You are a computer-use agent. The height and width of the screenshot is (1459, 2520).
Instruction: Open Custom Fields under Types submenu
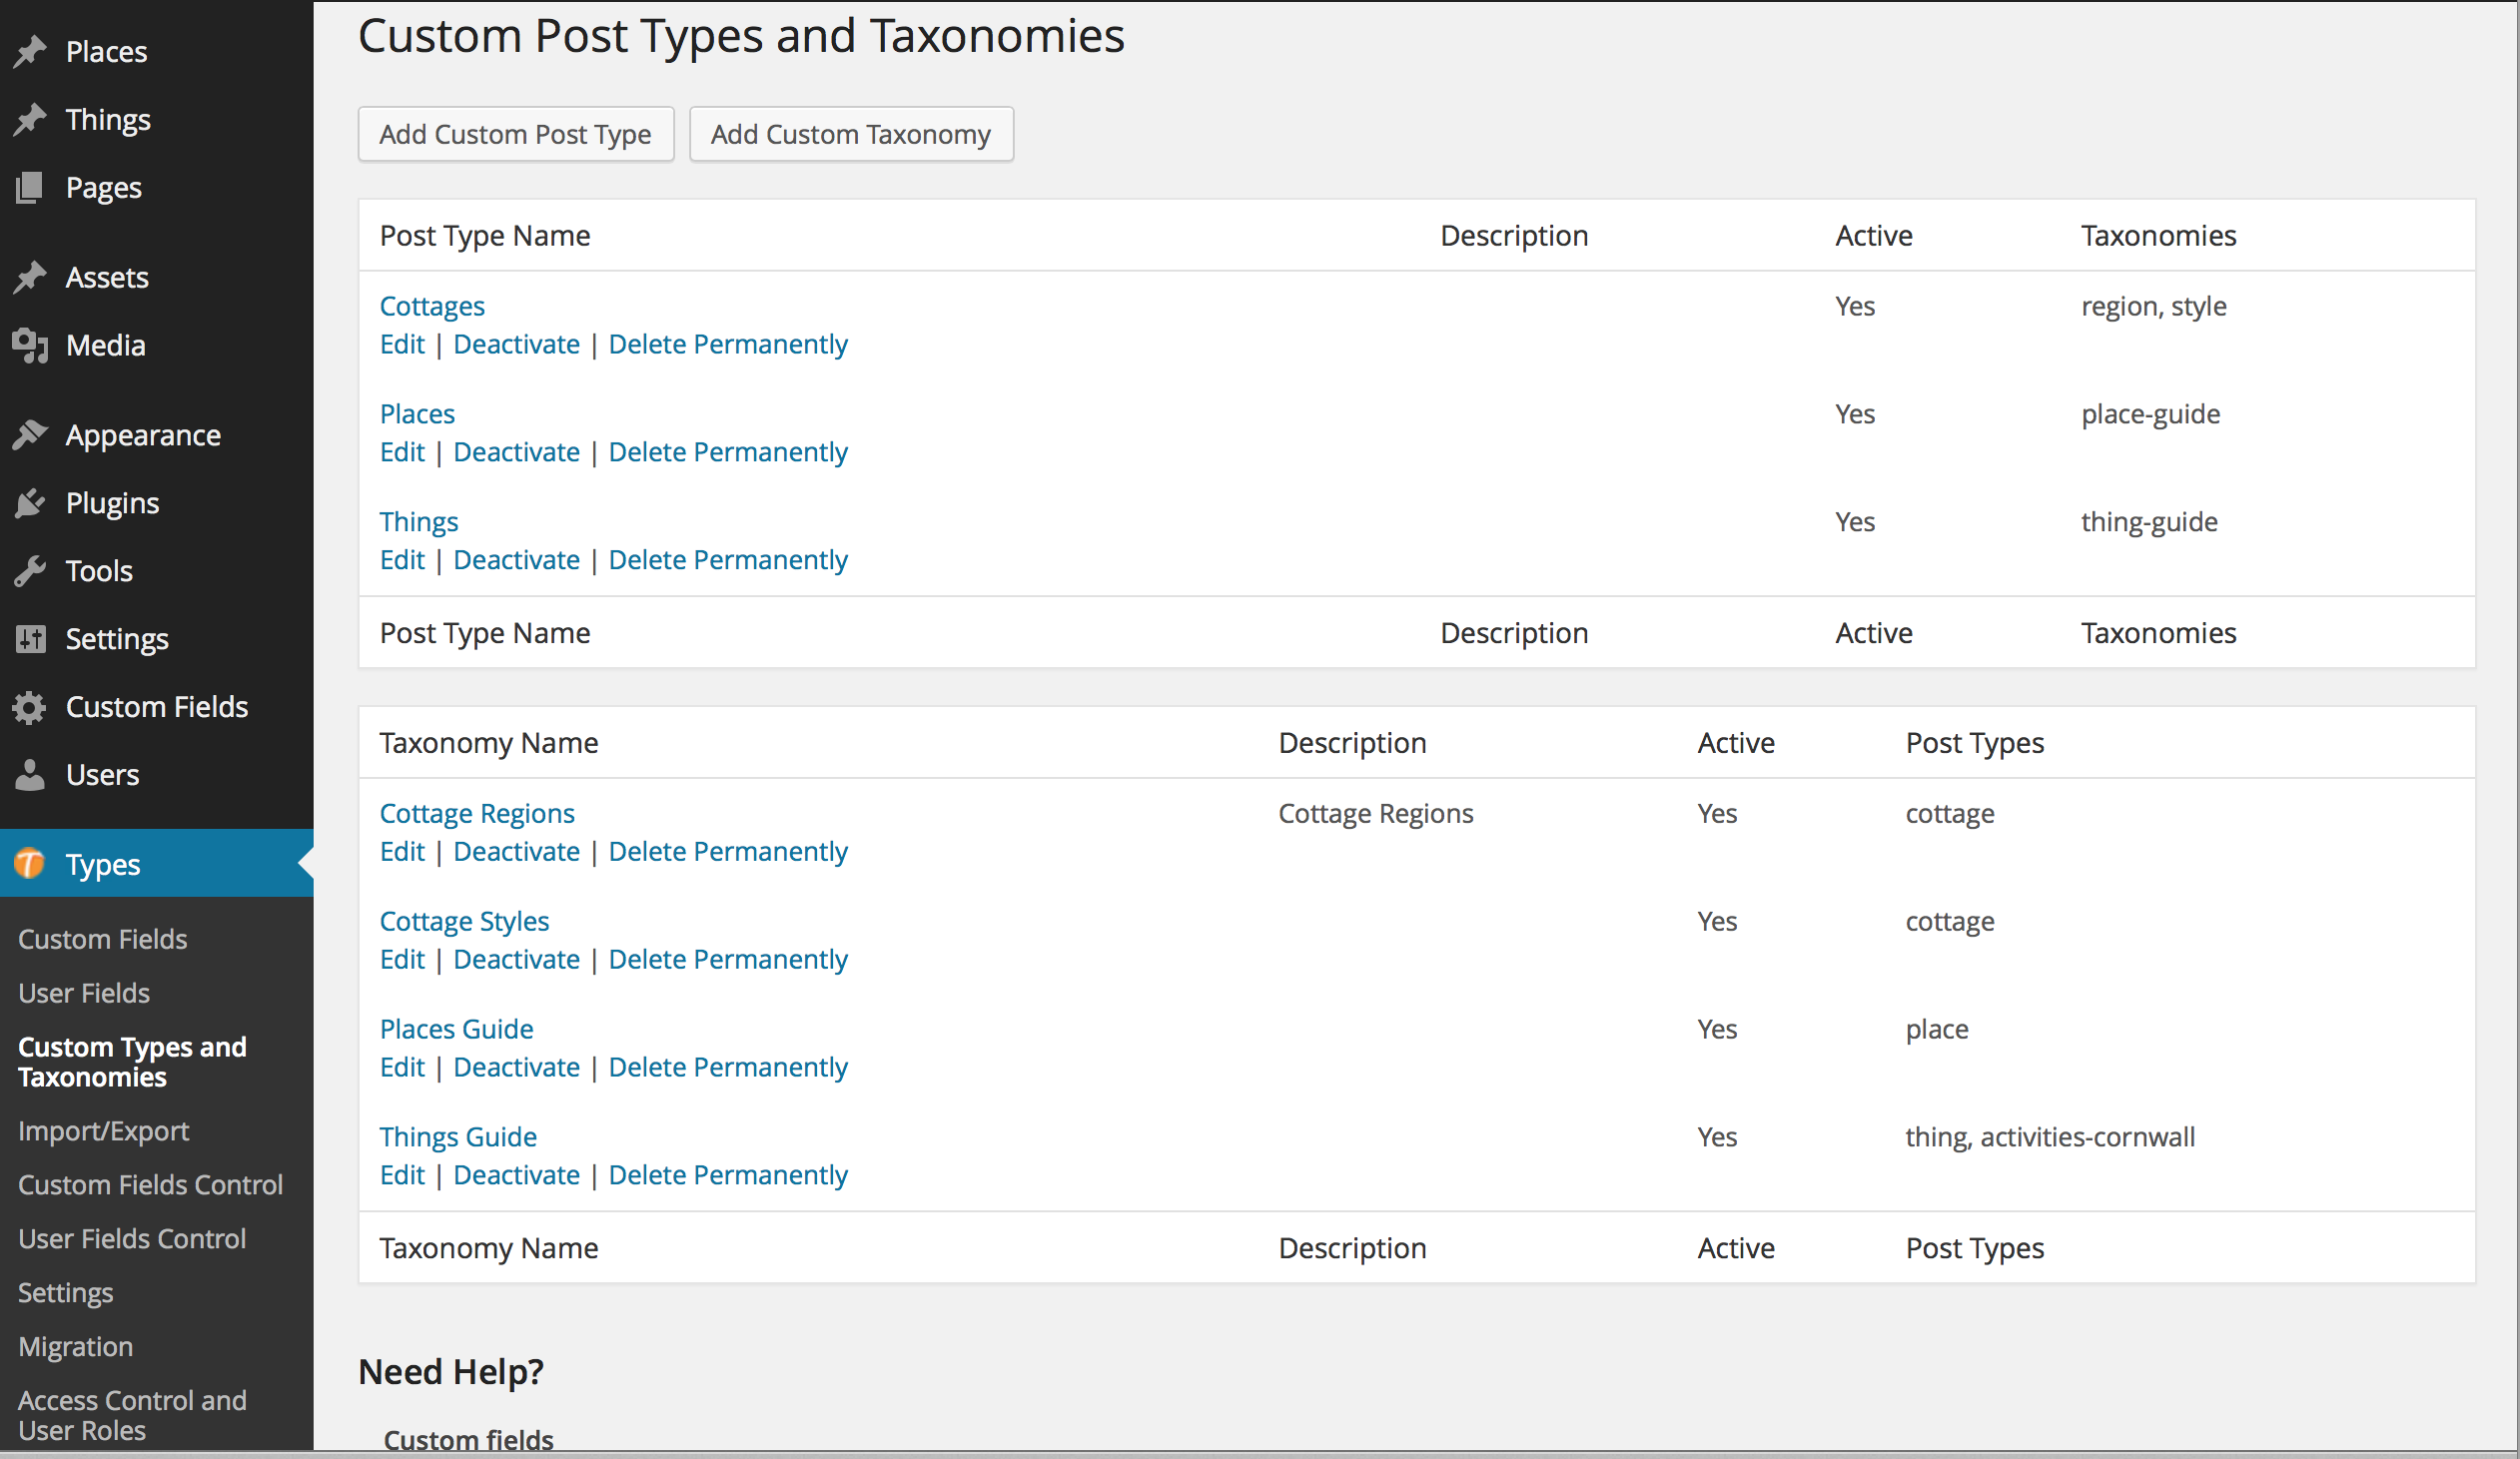click(x=103, y=939)
